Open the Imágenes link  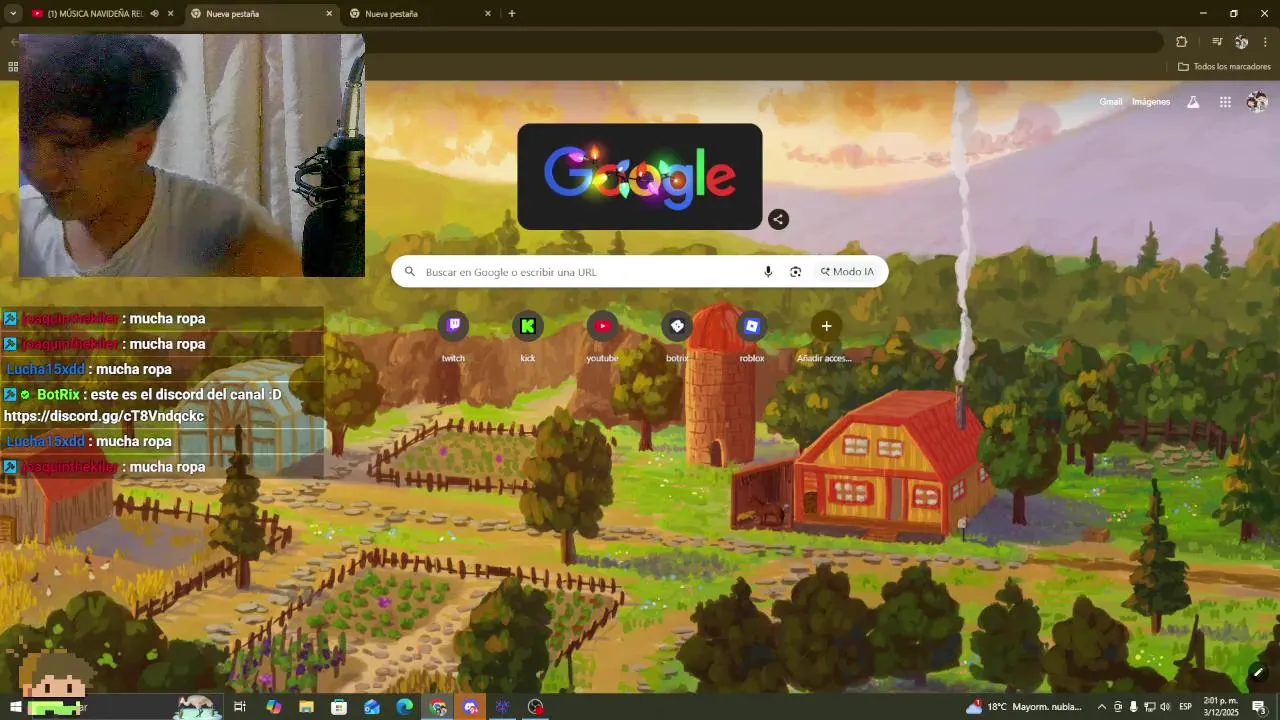coord(1151,102)
